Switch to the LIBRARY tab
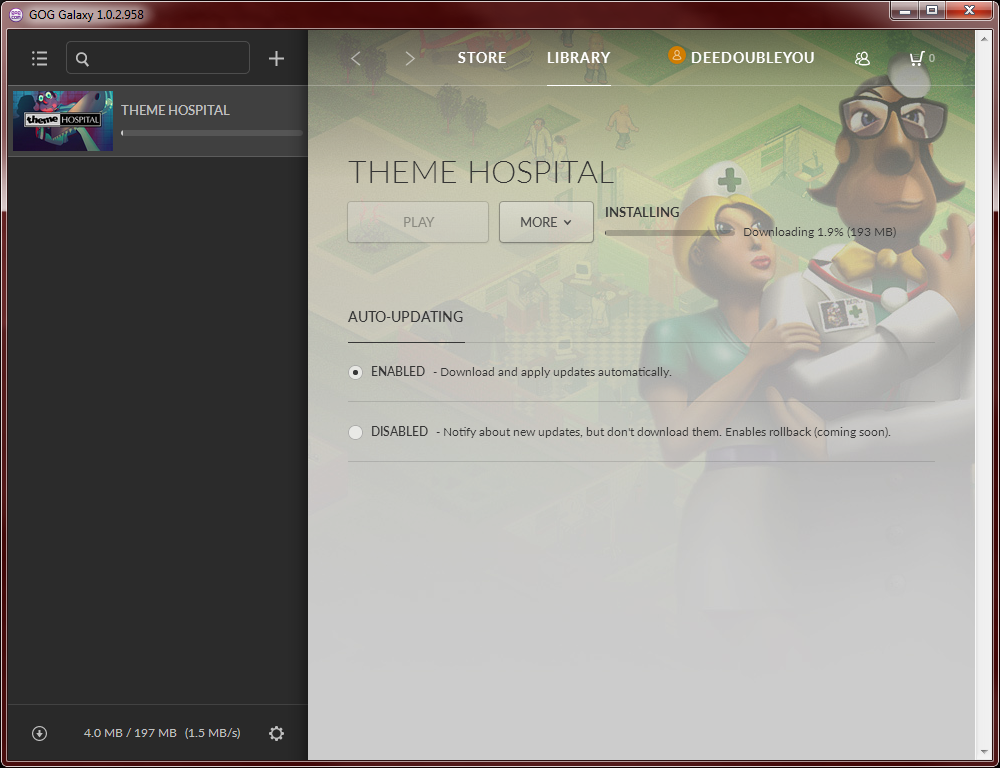1000x768 pixels. (x=578, y=58)
